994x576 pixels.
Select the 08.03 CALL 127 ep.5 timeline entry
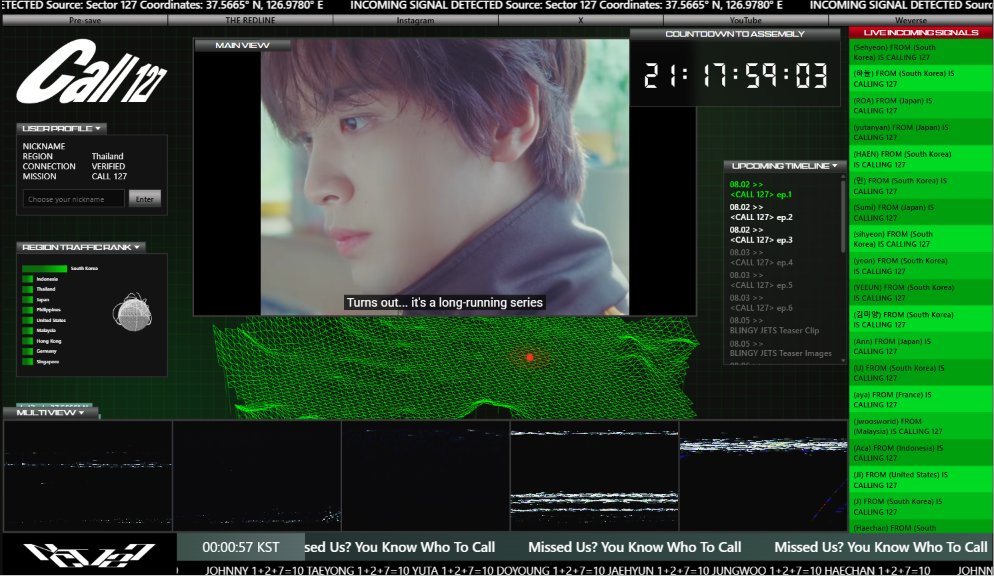coord(761,280)
